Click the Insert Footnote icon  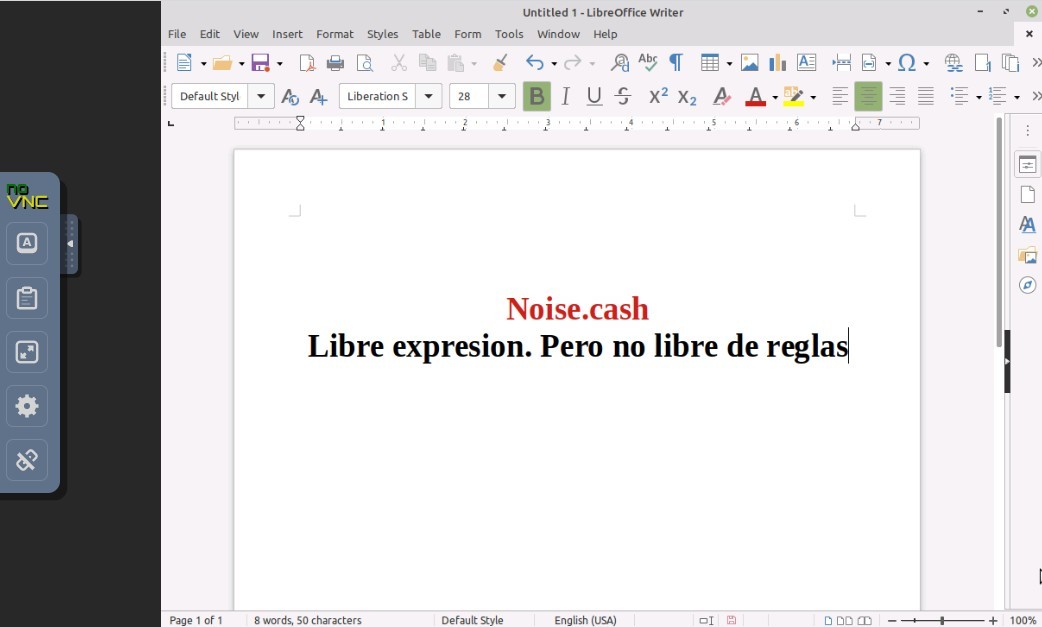(983, 63)
